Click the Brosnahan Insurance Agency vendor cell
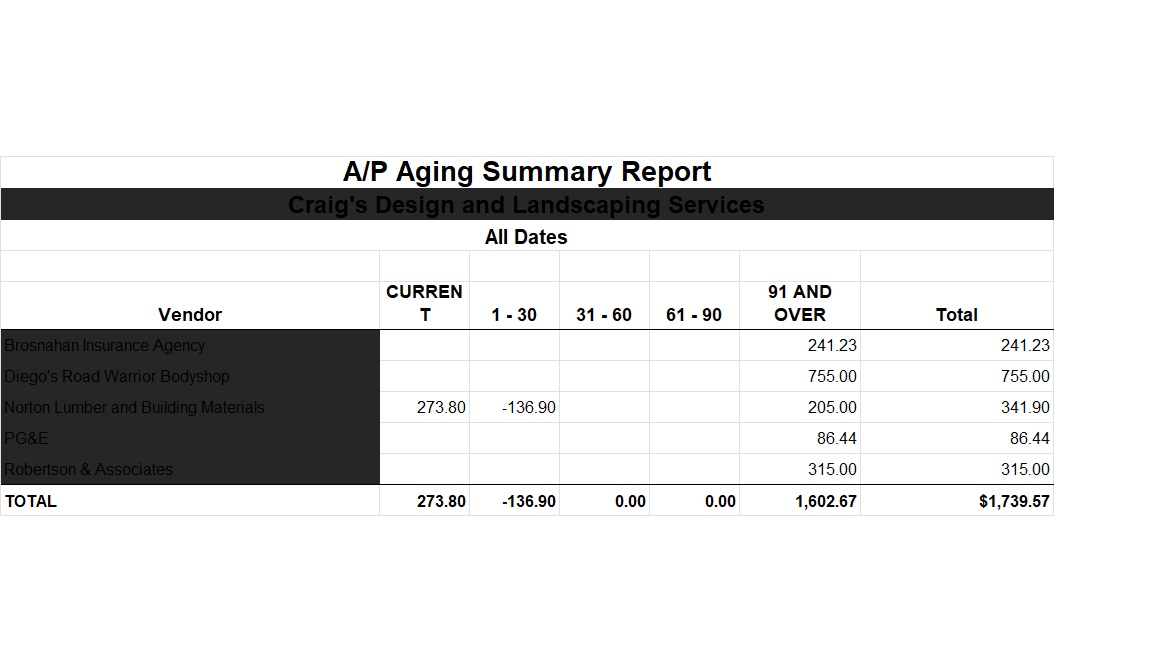 pos(105,345)
